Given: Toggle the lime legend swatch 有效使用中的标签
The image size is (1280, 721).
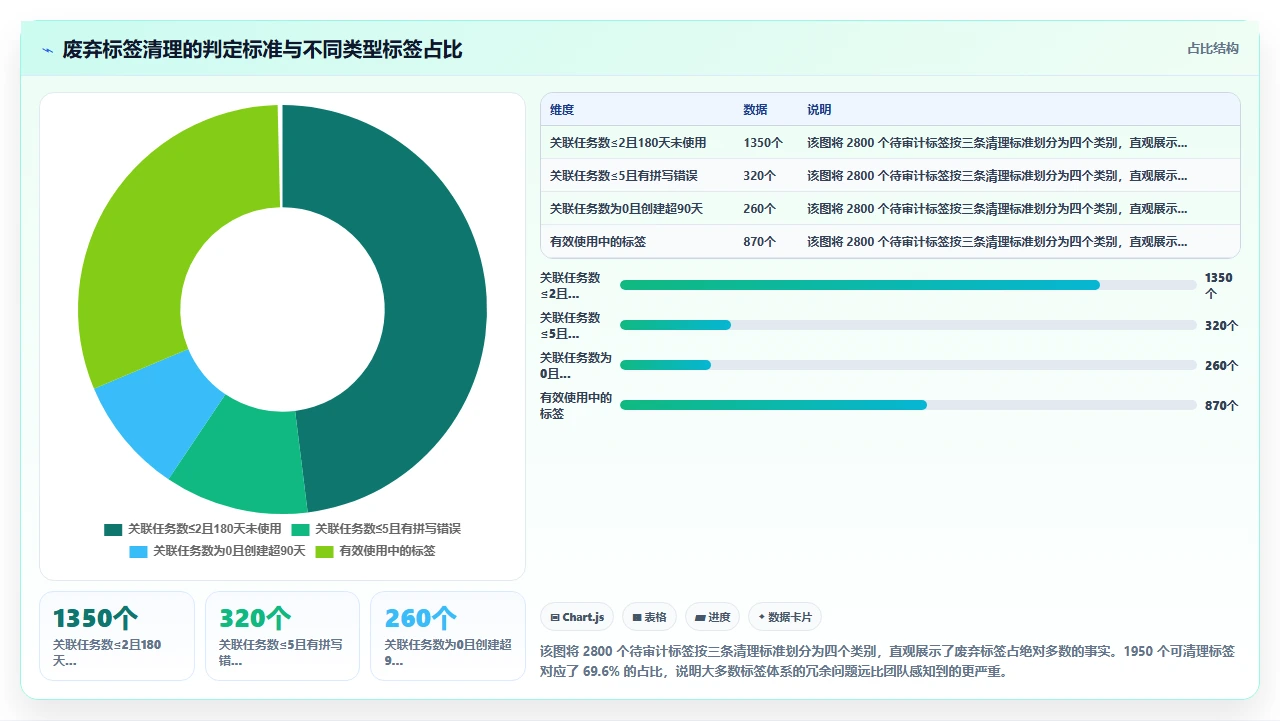Looking at the screenshot, I should (x=324, y=551).
